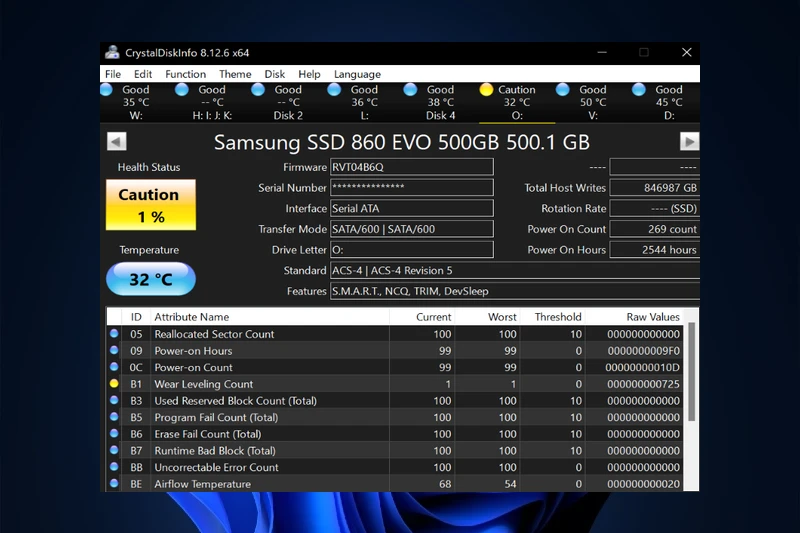Click raw value 000000000725
Viewport: 800px width, 533px height.
(x=643, y=384)
